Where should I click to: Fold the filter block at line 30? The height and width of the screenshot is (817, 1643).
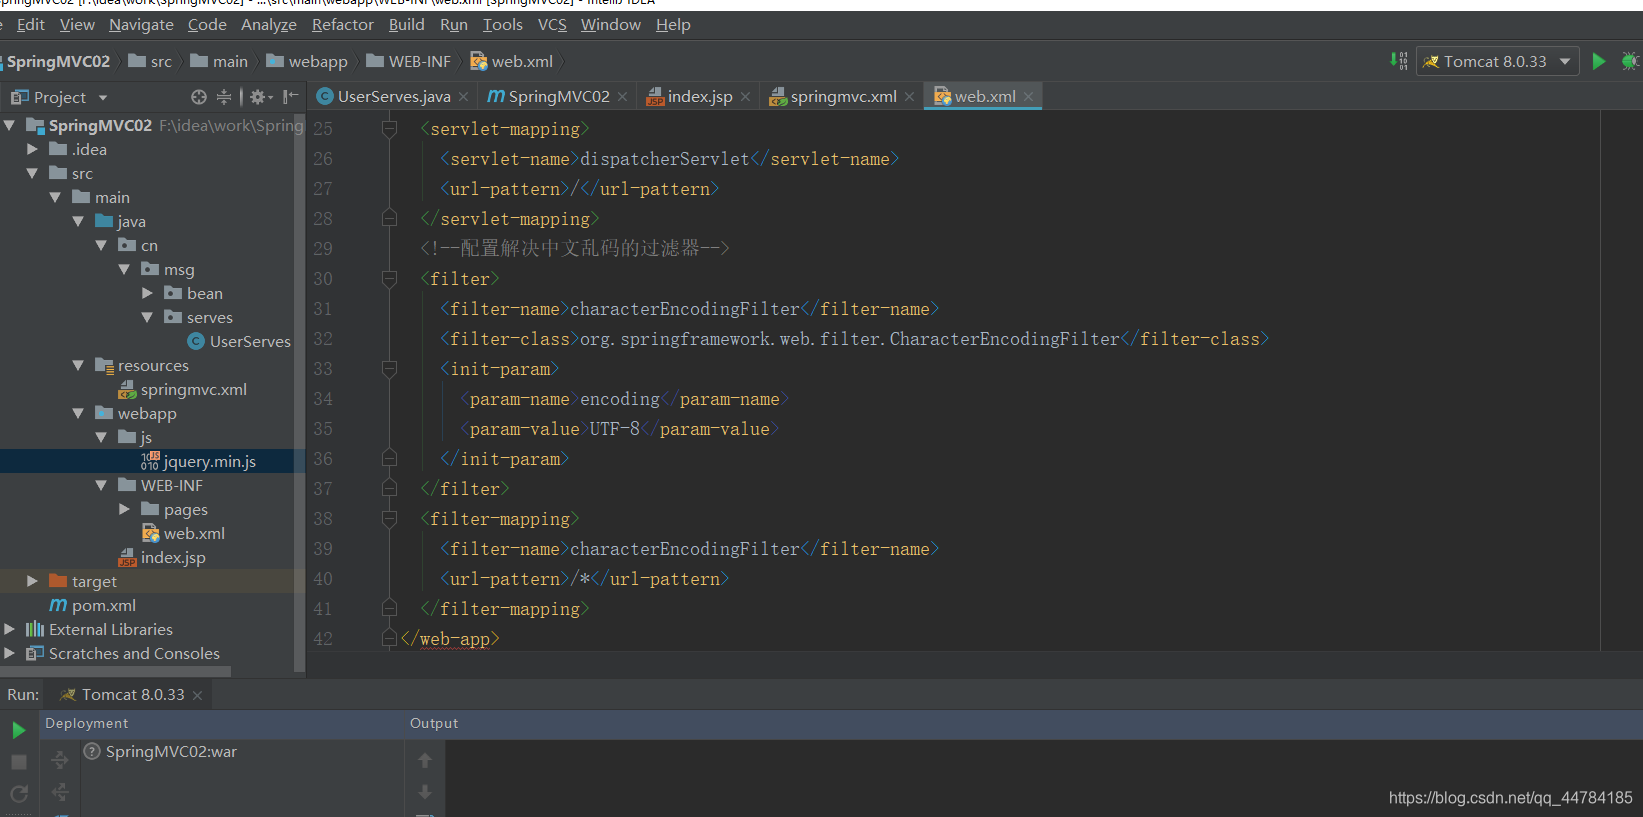[390, 279]
